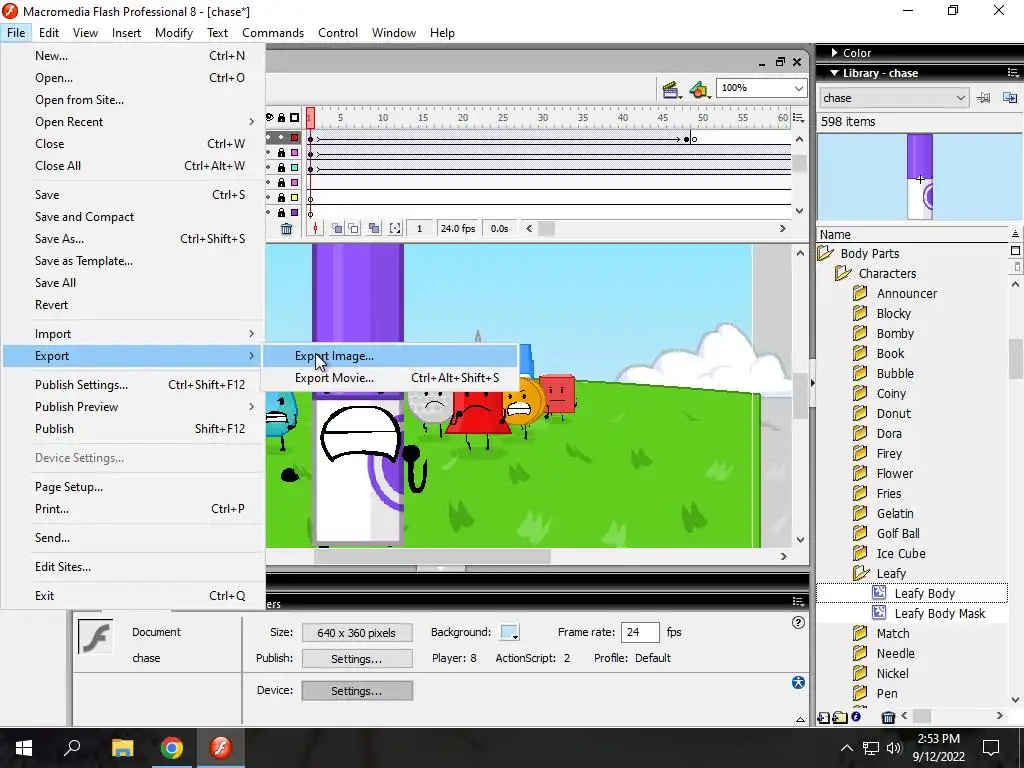The height and width of the screenshot is (768, 1024).
Task: Select the Import menu entry
Action: (133, 334)
